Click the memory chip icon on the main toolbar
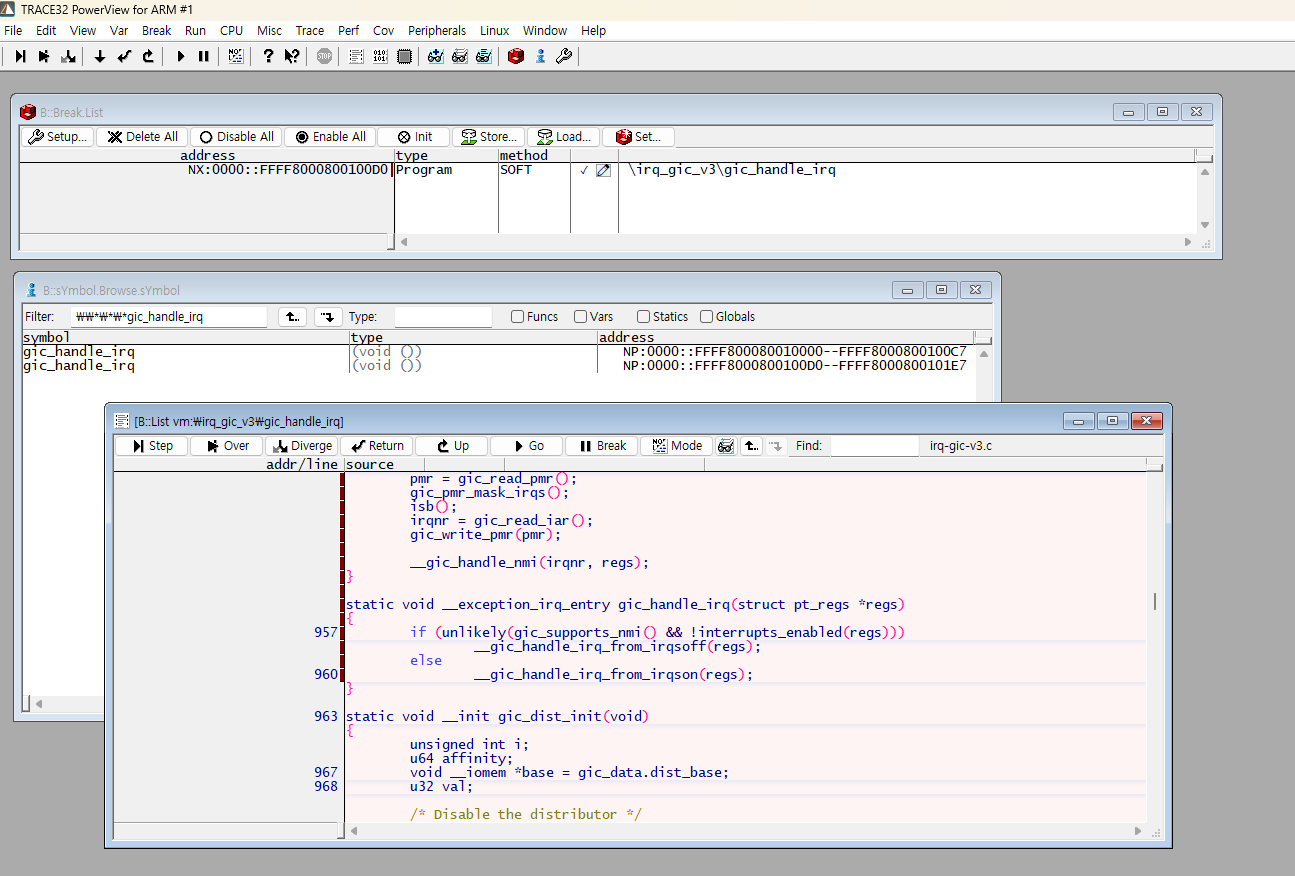1295x876 pixels. 404,56
